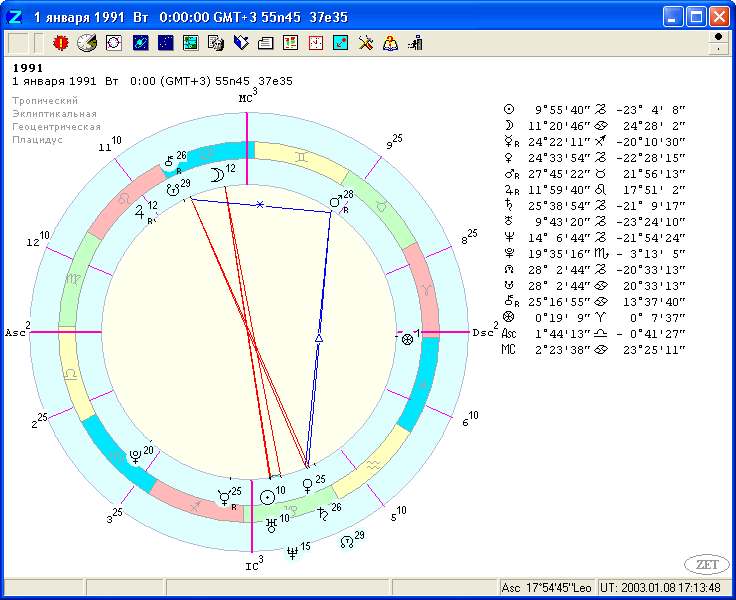Select the Asc row 1°44'13" in table
This screenshot has width=736, height=600.
point(594,334)
